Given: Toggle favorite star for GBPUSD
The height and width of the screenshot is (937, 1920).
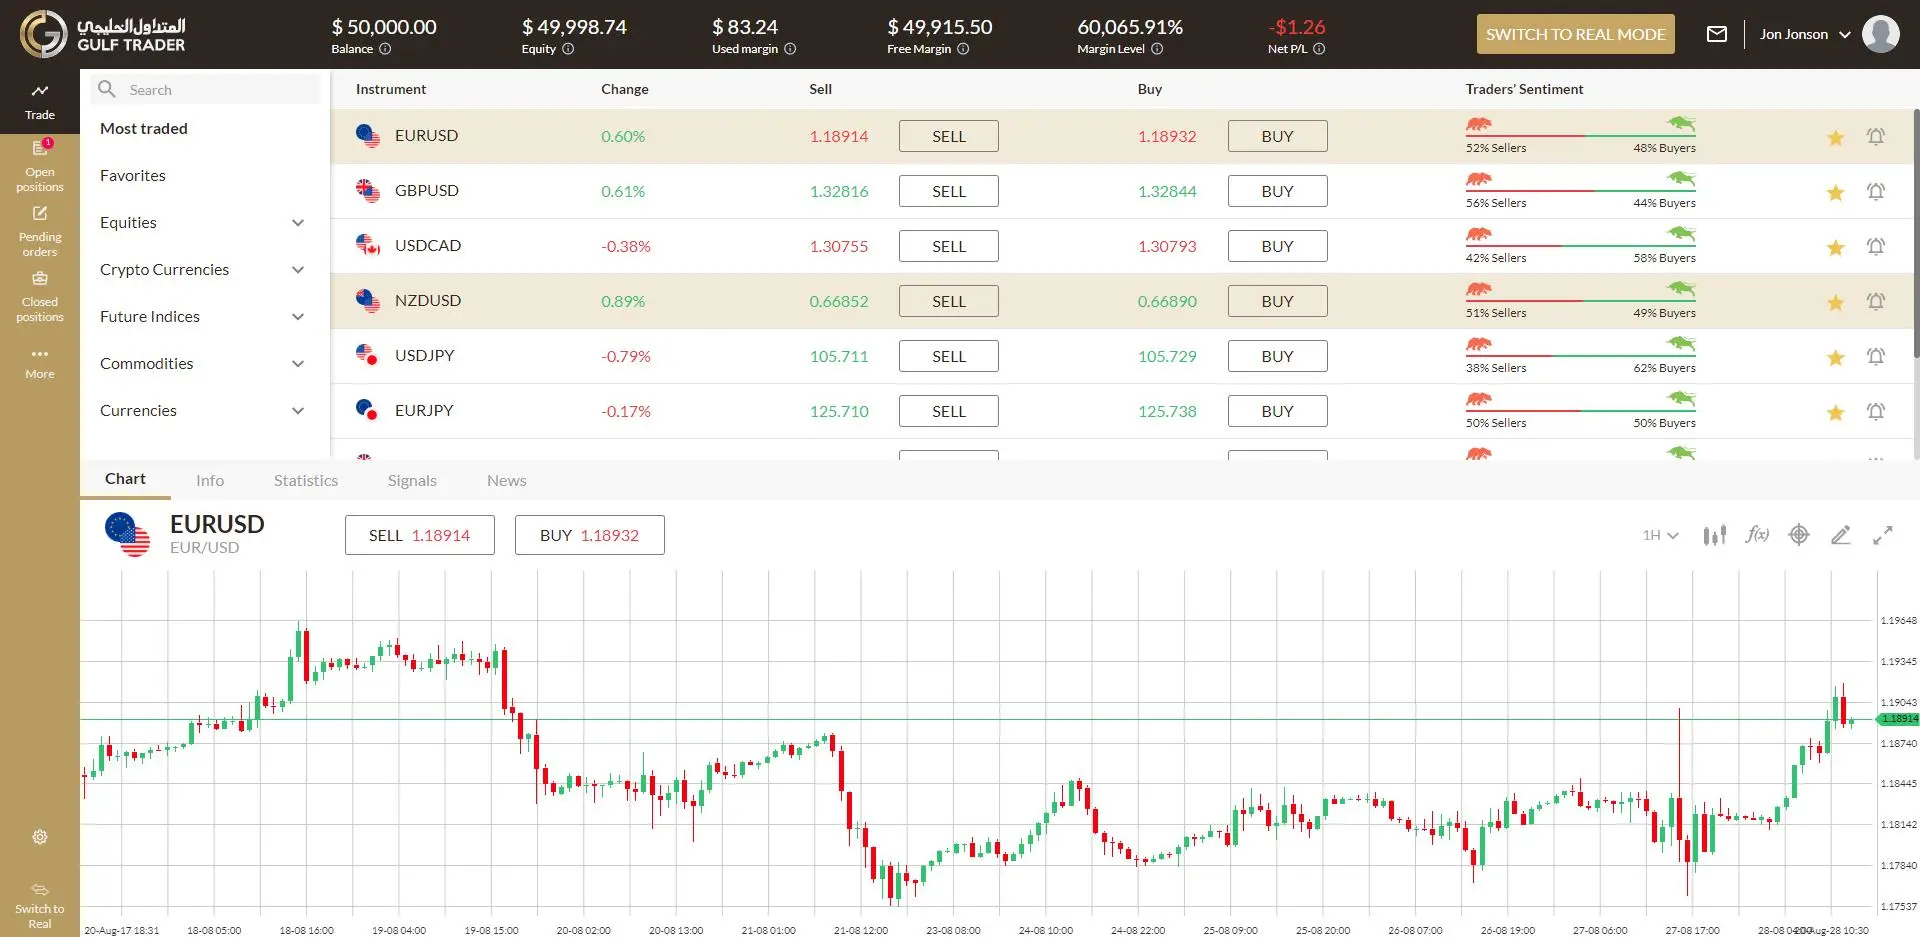Looking at the screenshot, I should pyautogui.click(x=1835, y=192).
